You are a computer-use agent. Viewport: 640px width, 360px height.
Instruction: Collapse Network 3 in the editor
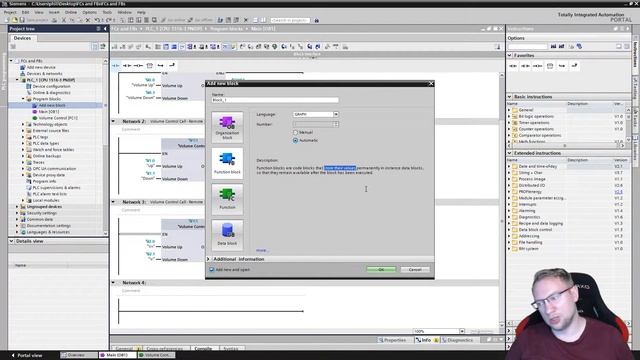(113, 202)
